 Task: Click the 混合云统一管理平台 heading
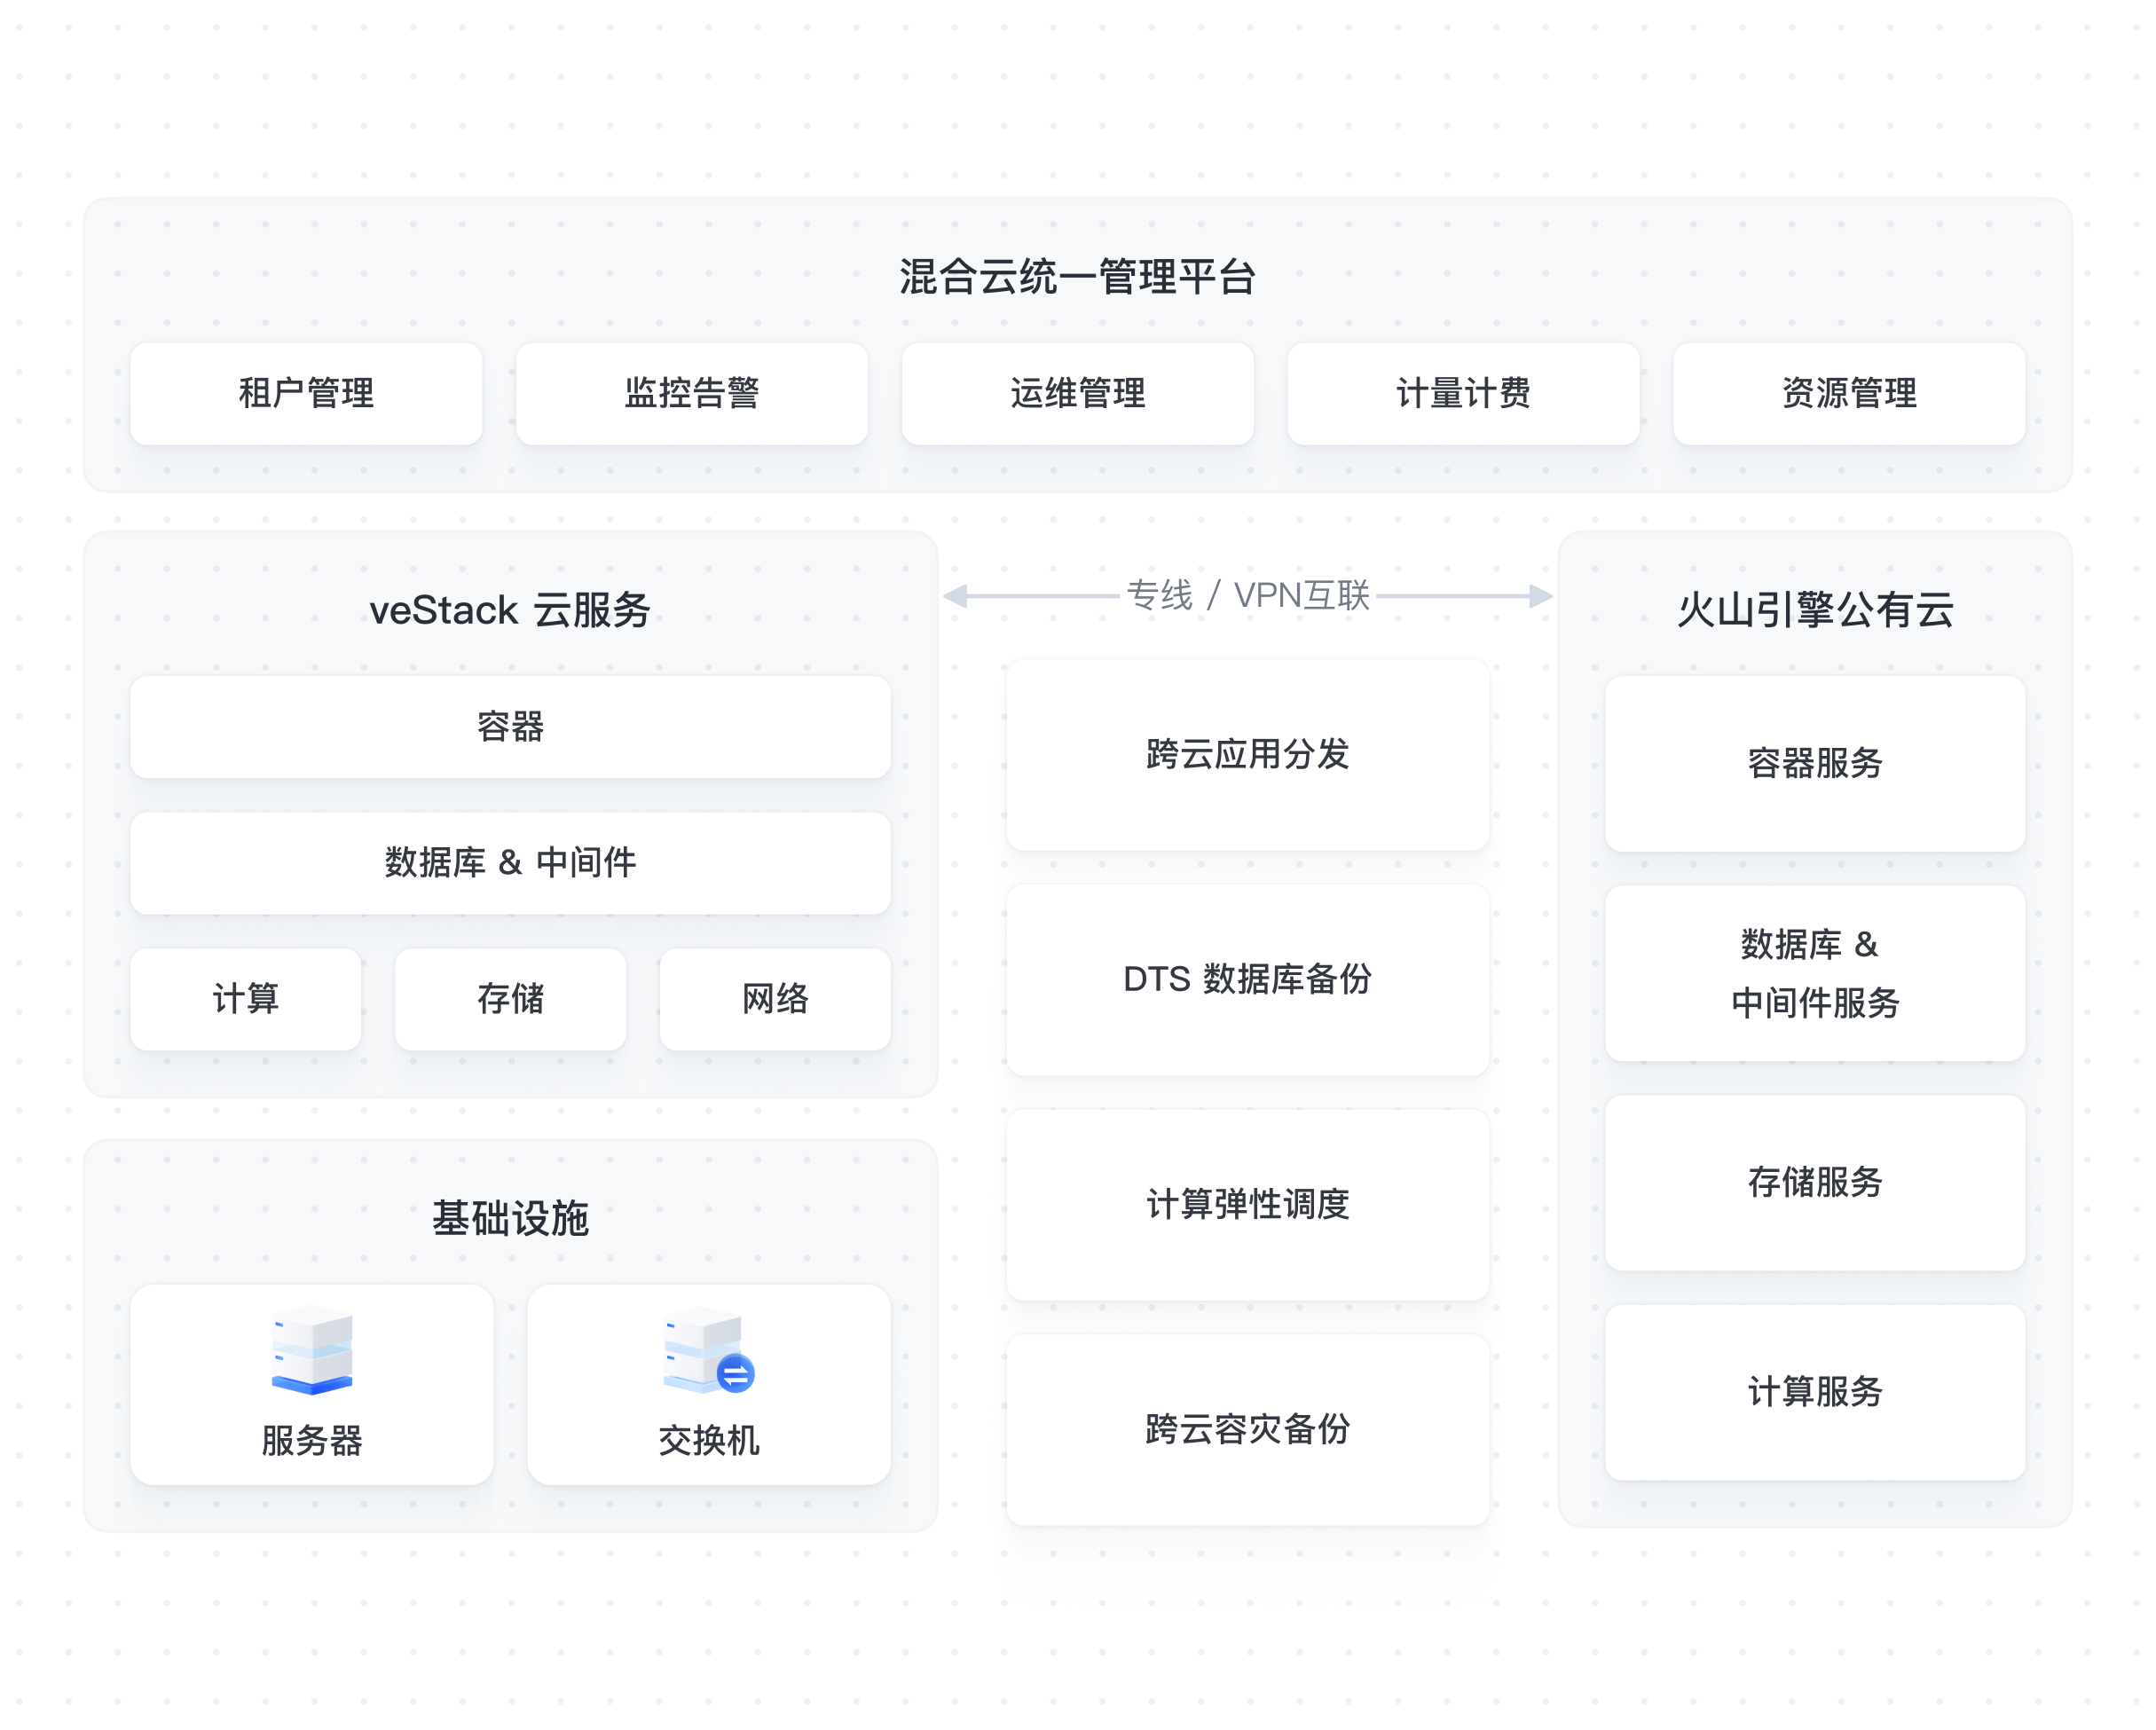pos(1077,277)
